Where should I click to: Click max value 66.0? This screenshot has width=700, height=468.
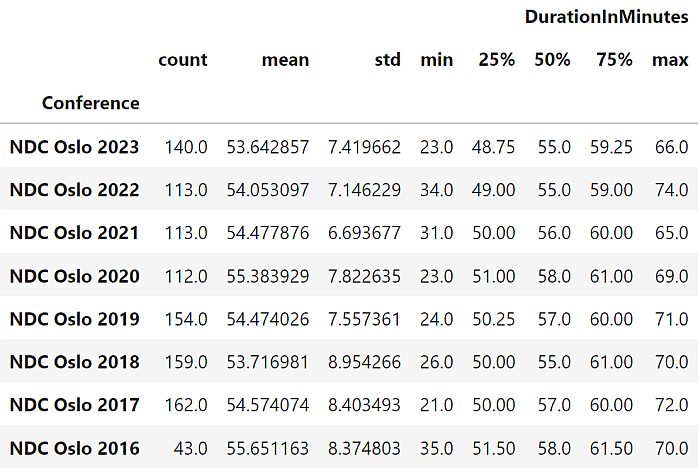pos(671,147)
